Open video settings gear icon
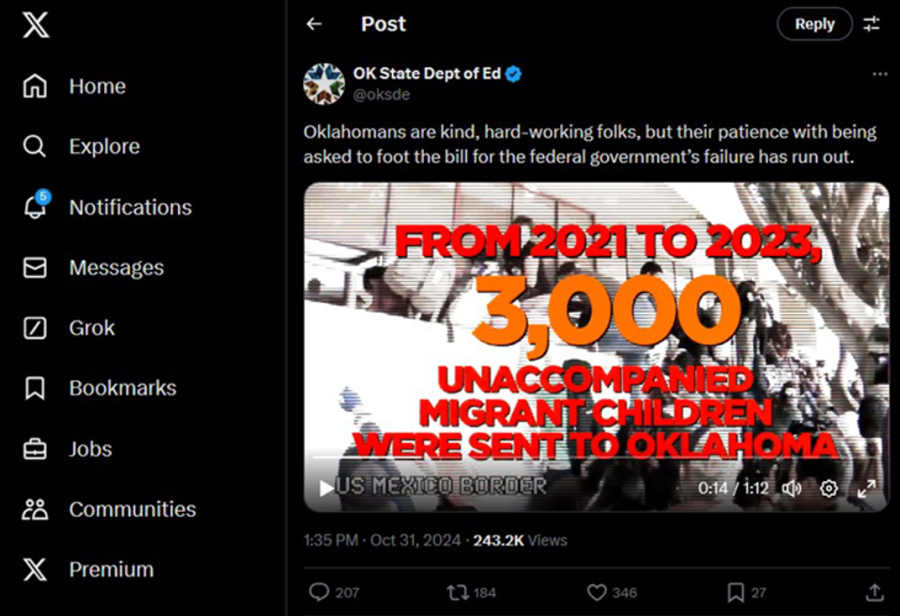Viewport: 900px width, 616px height. pos(829,488)
